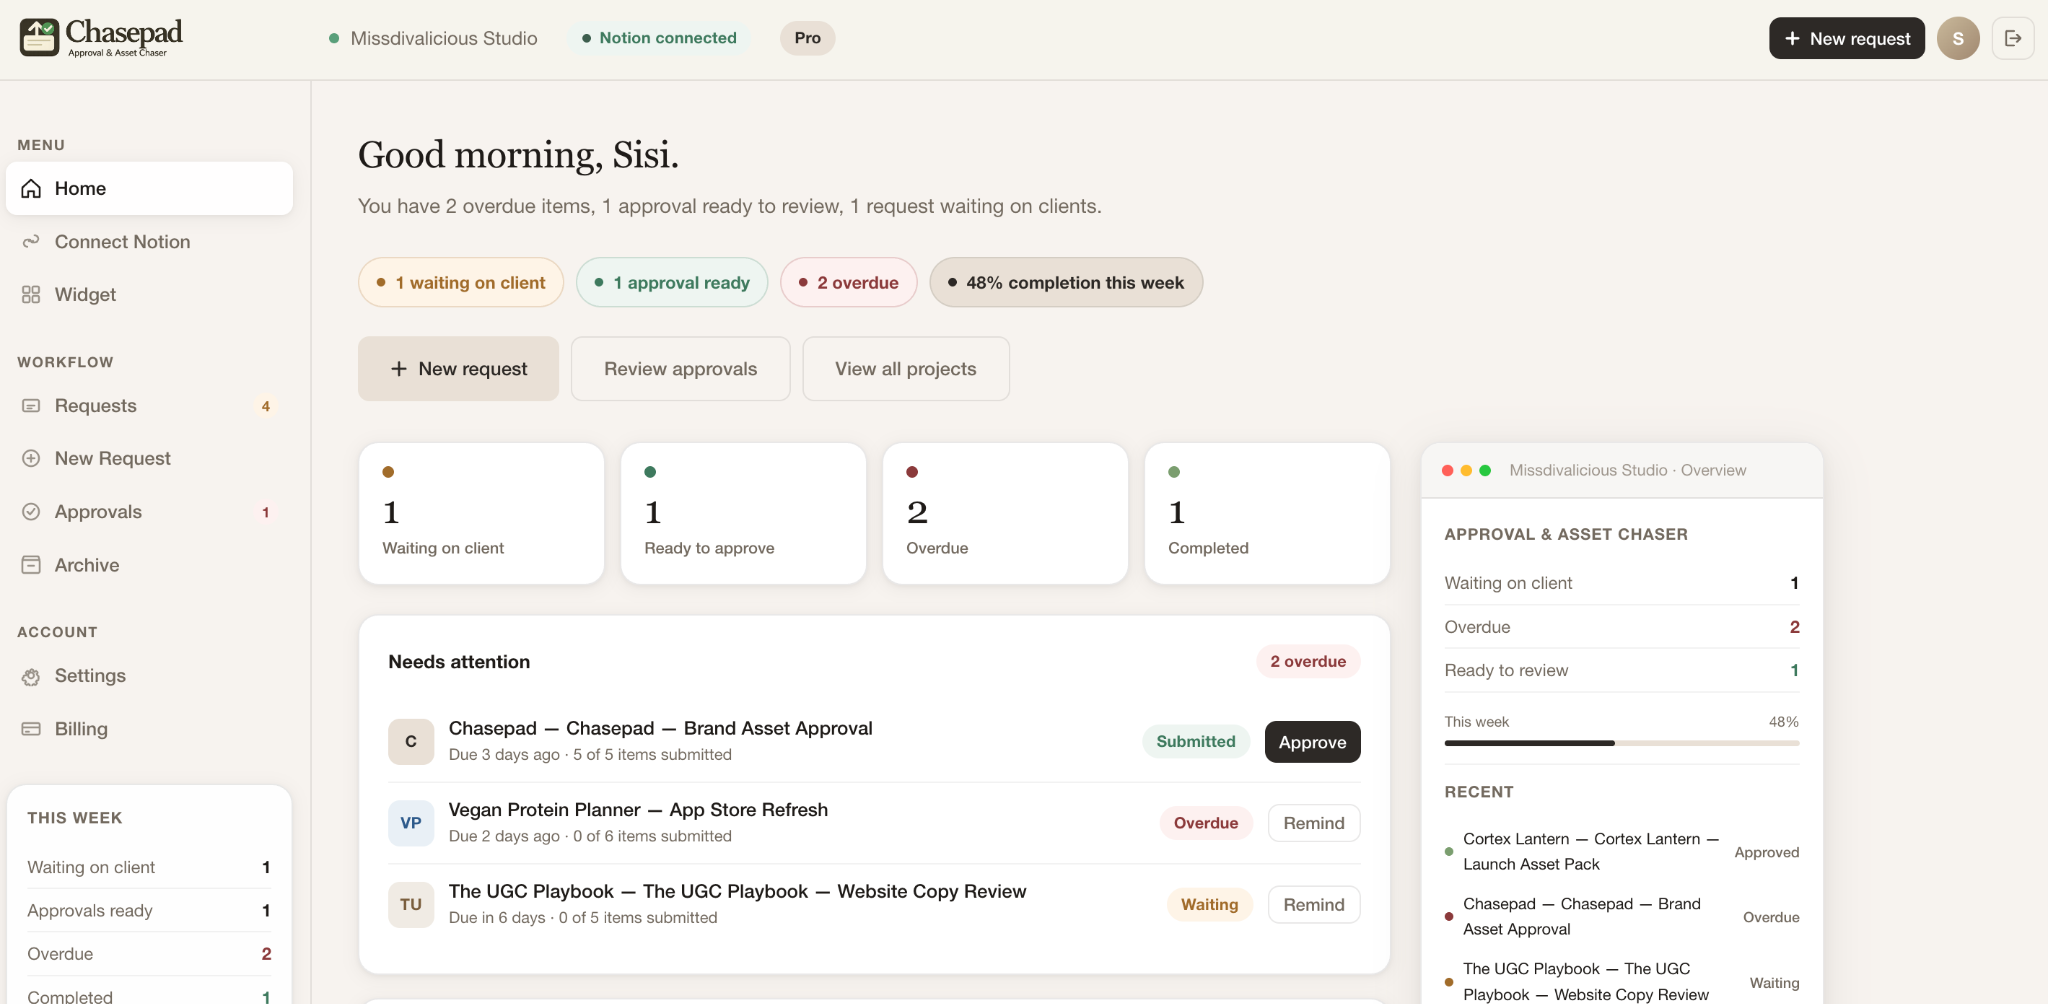
Task: Click the Submitted status badge
Action: pos(1196,742)
